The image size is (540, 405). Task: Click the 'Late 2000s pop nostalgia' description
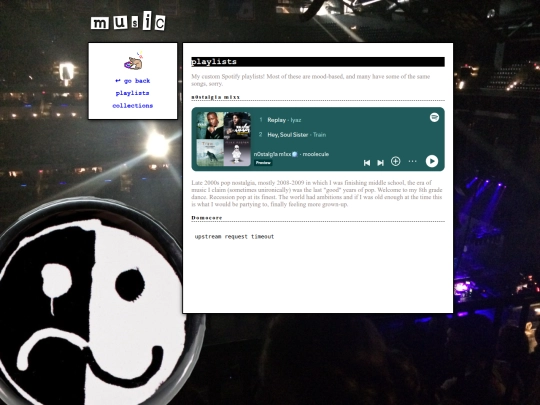[x=317, y=194]
